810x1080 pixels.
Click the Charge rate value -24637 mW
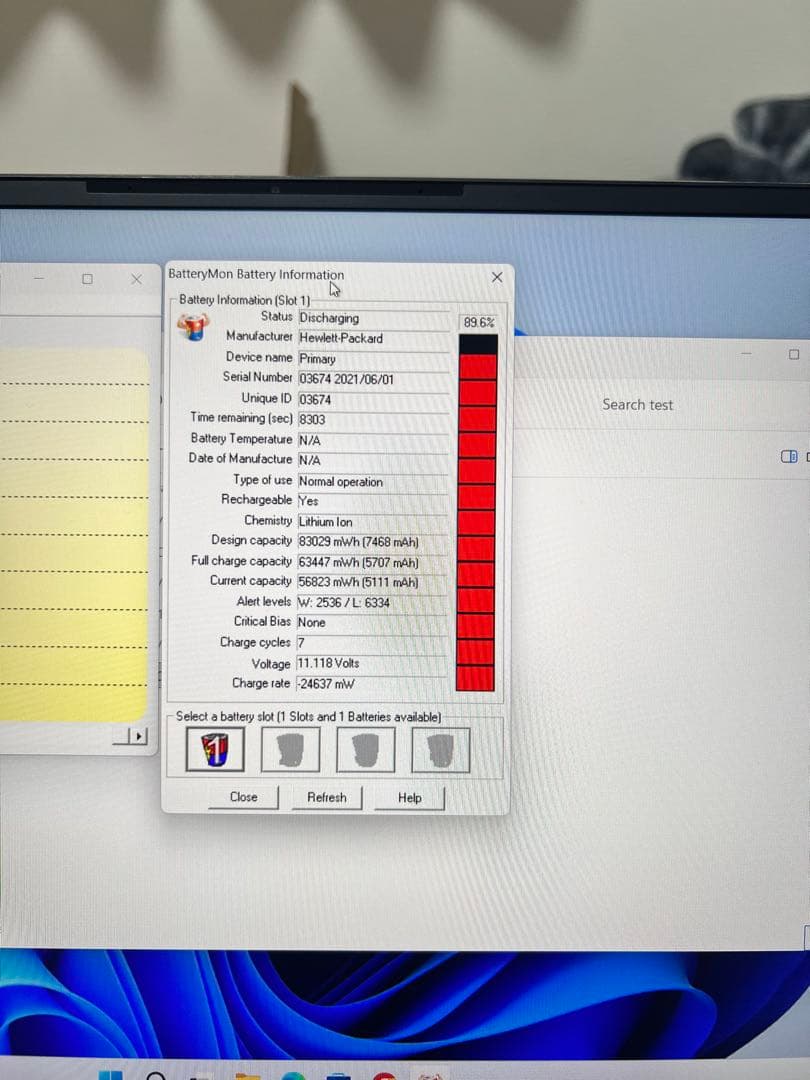coord(373,684)
